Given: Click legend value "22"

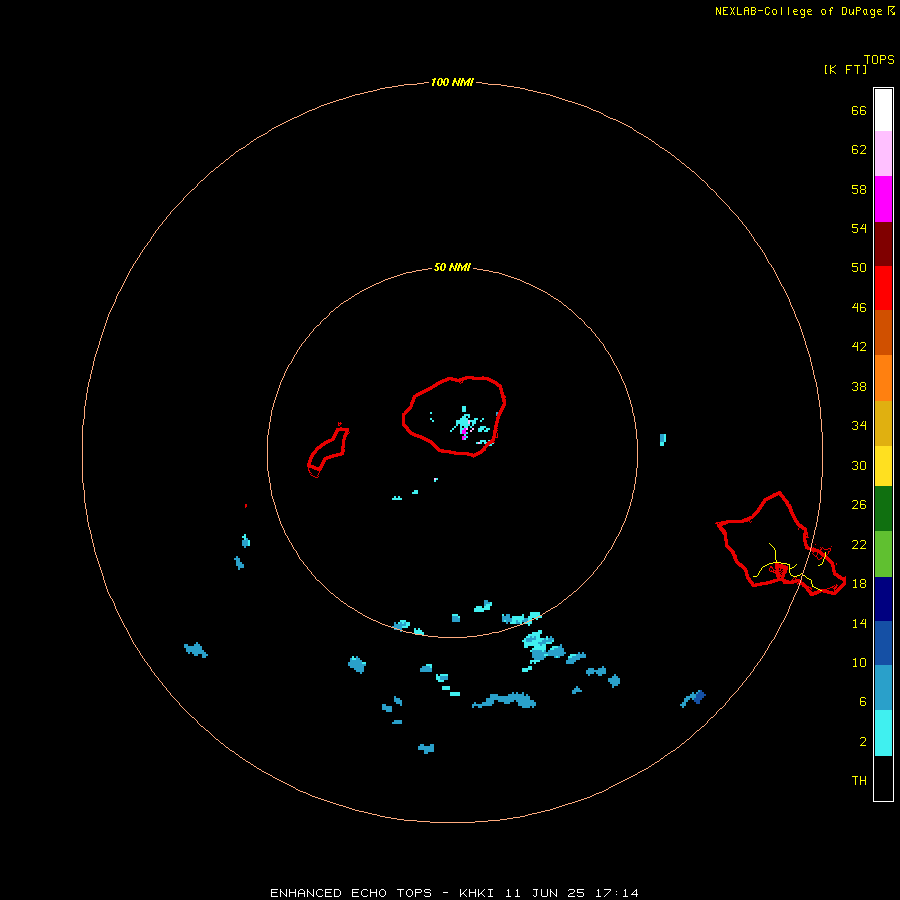Looking at the screenshot, I should [859, 544].
